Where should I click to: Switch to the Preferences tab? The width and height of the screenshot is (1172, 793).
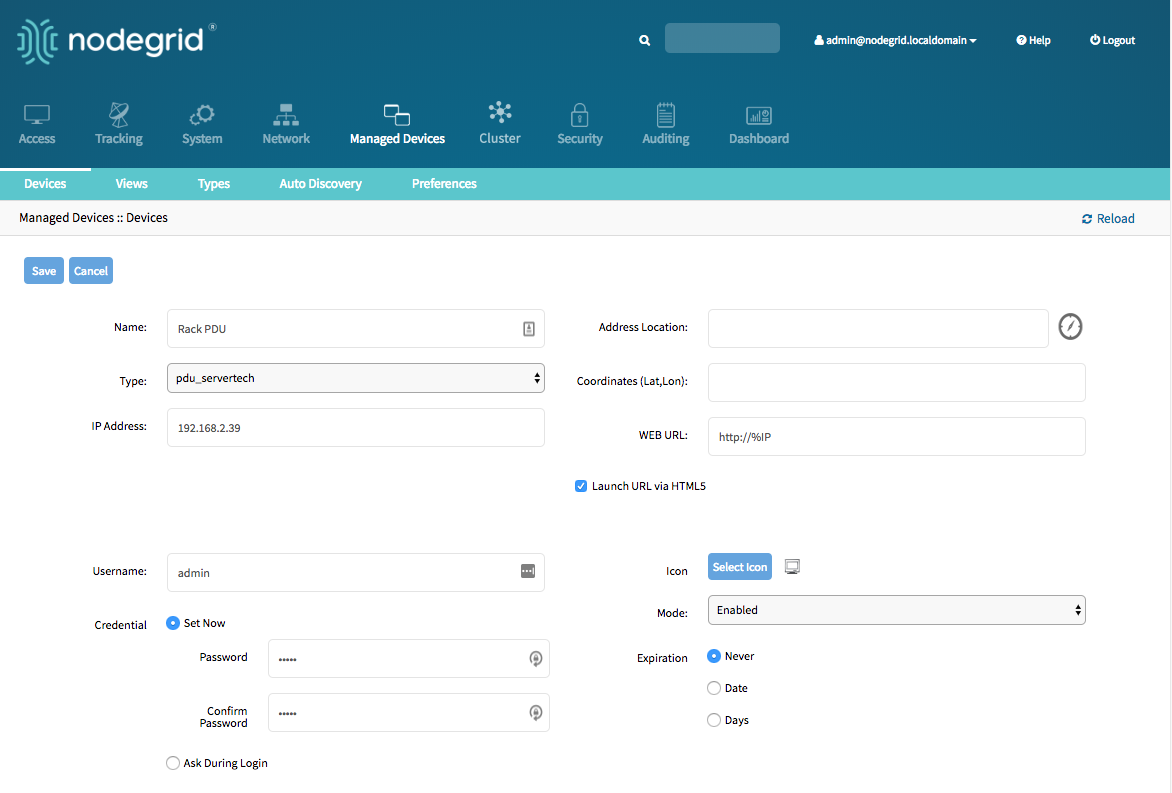click(x=444, y=184)
